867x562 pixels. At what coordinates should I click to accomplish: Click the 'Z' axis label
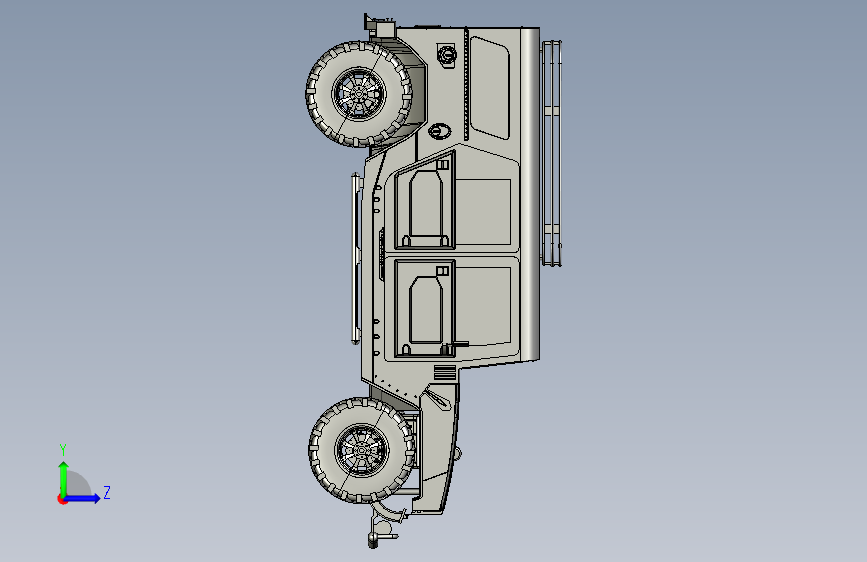coord(107,492)
